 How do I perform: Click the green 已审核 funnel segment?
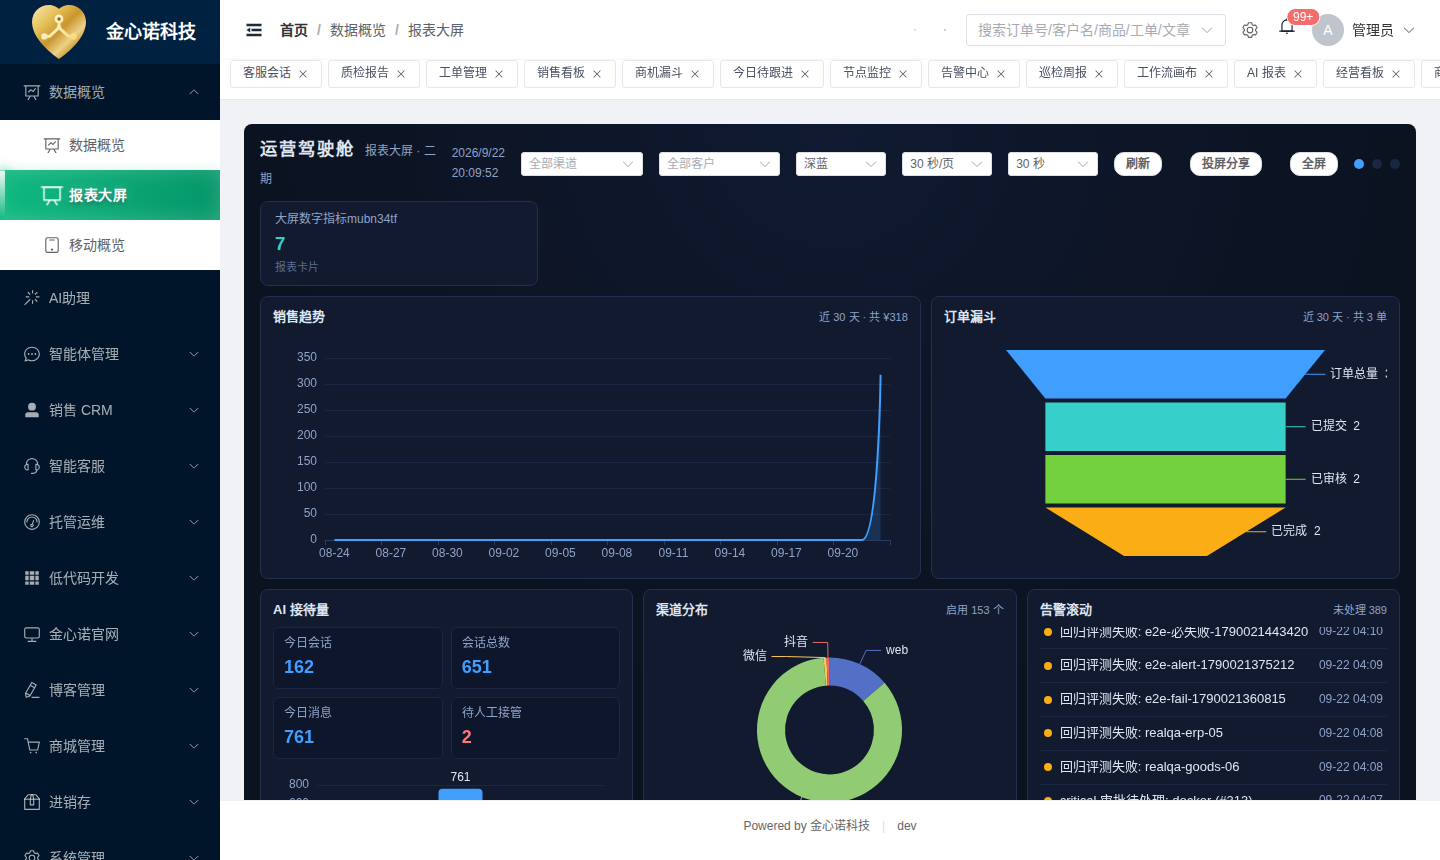(x=1165, y=479)
